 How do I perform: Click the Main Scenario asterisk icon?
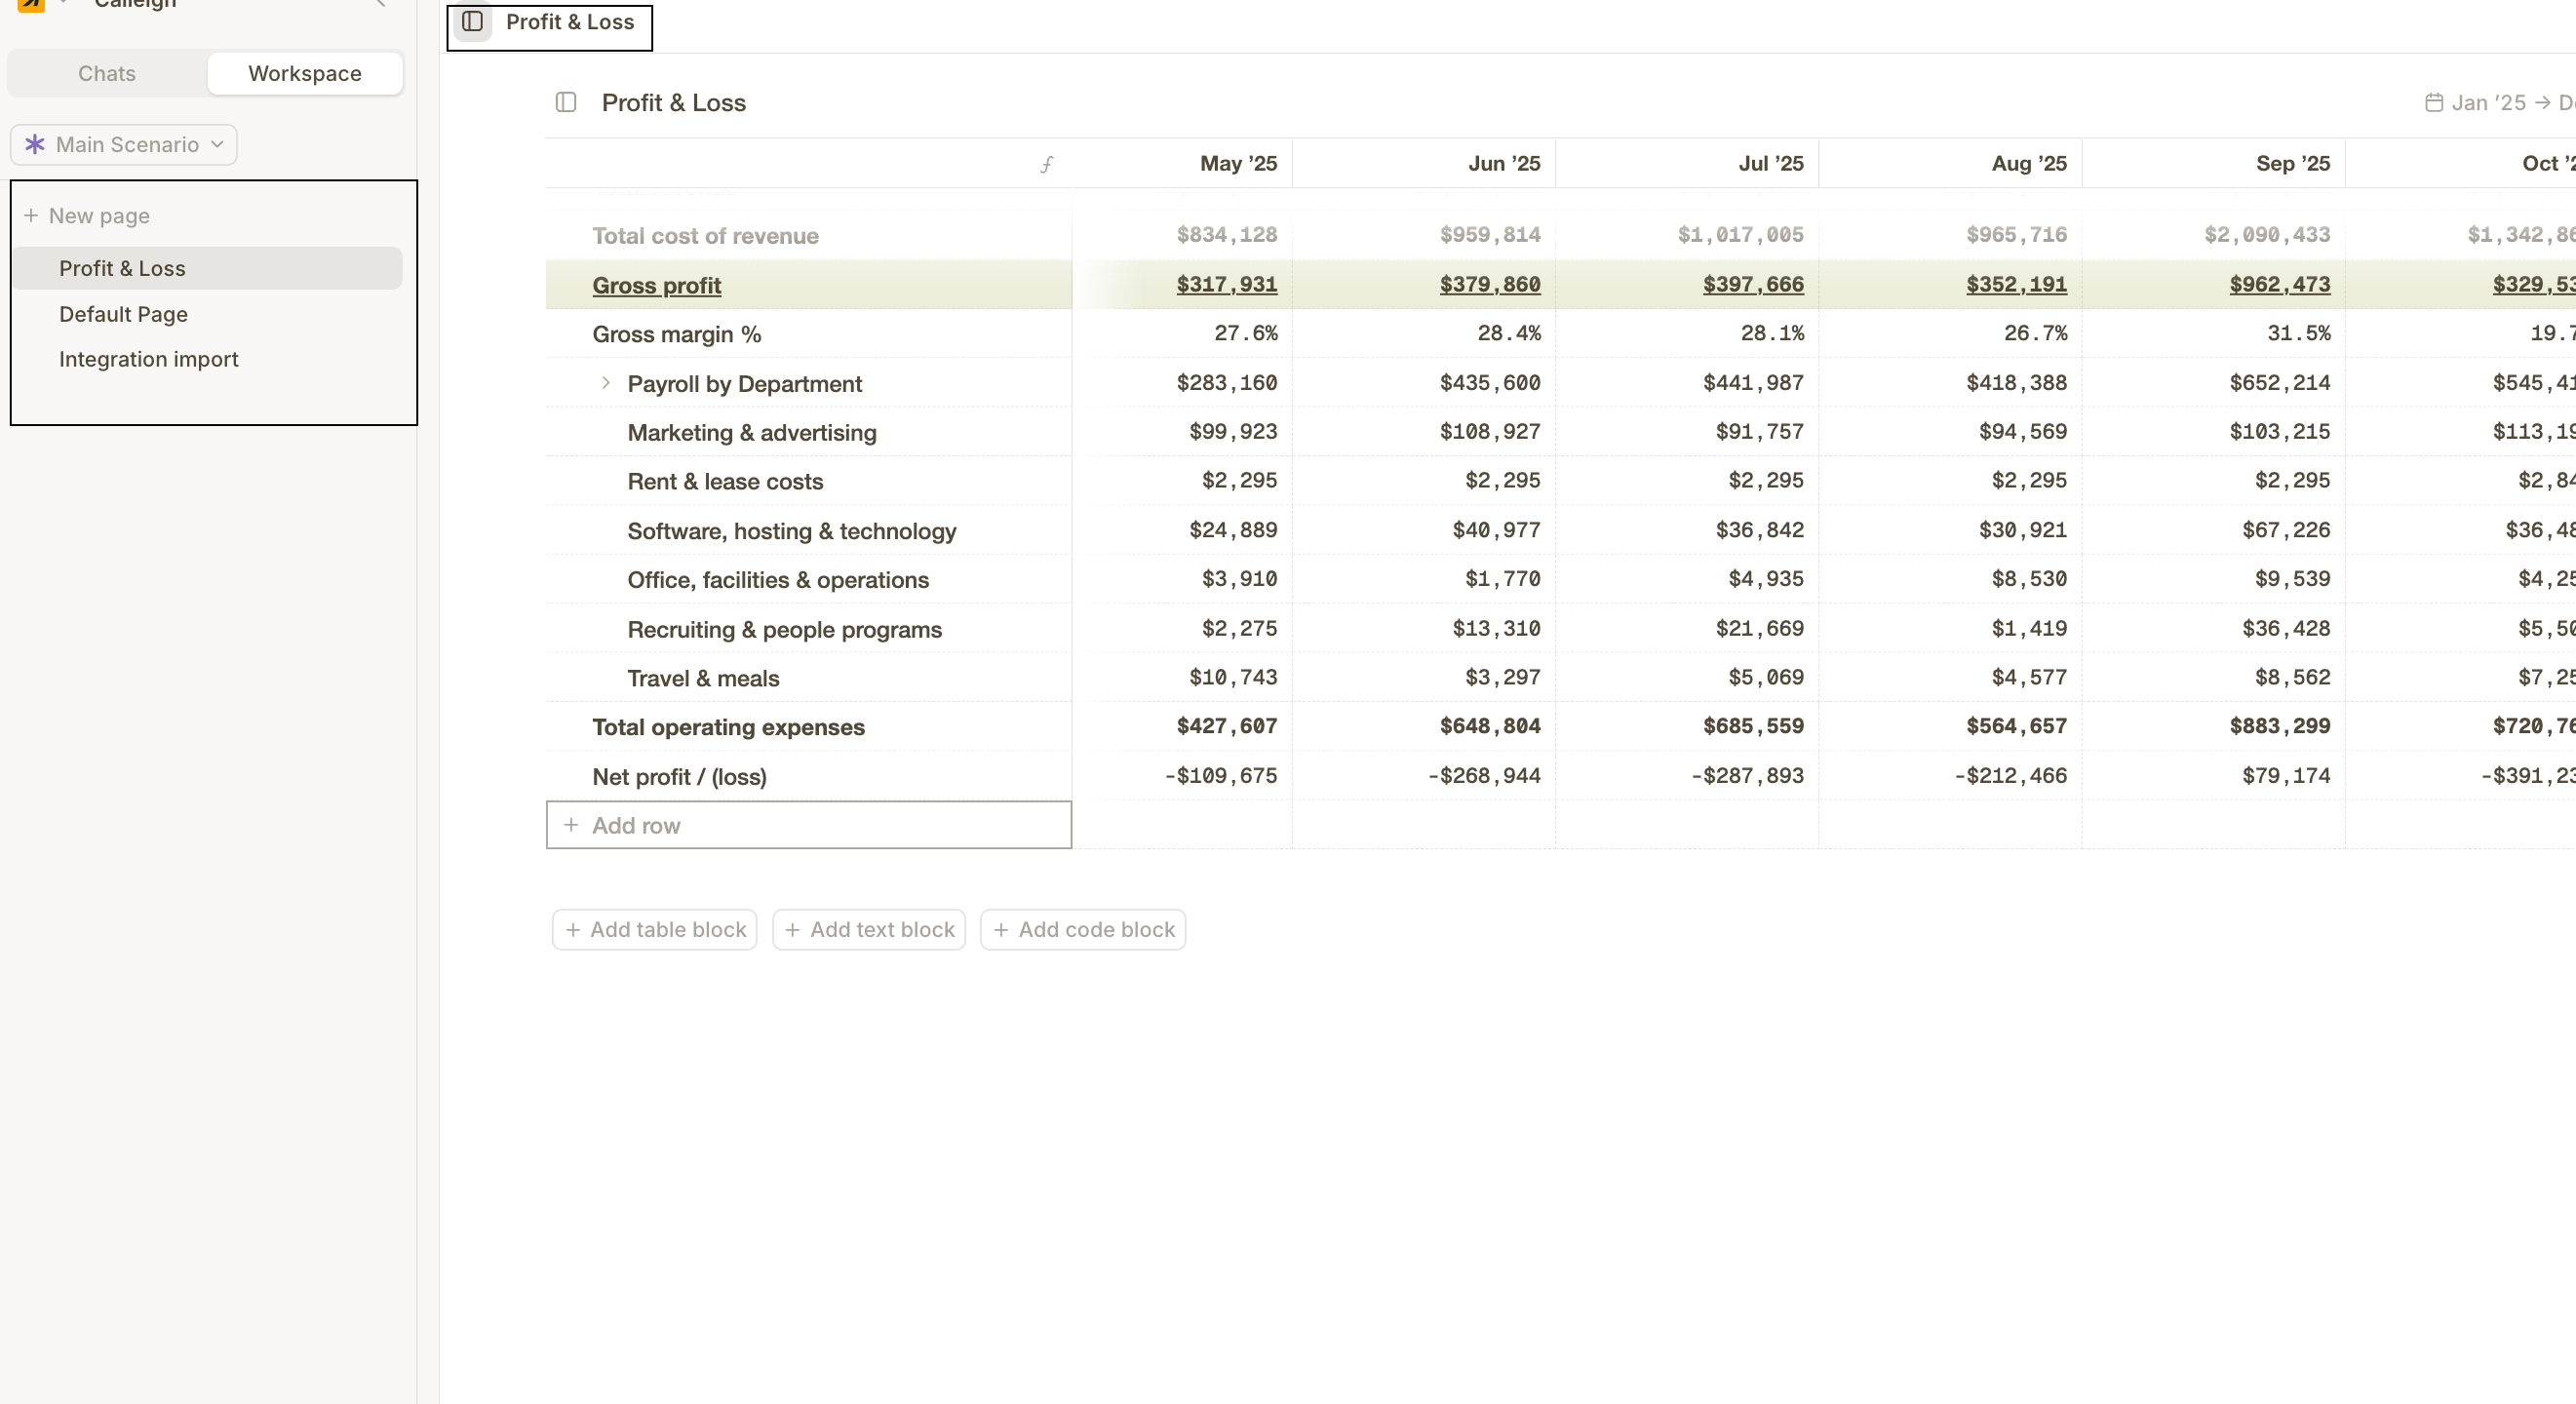(x=35, y=144)
